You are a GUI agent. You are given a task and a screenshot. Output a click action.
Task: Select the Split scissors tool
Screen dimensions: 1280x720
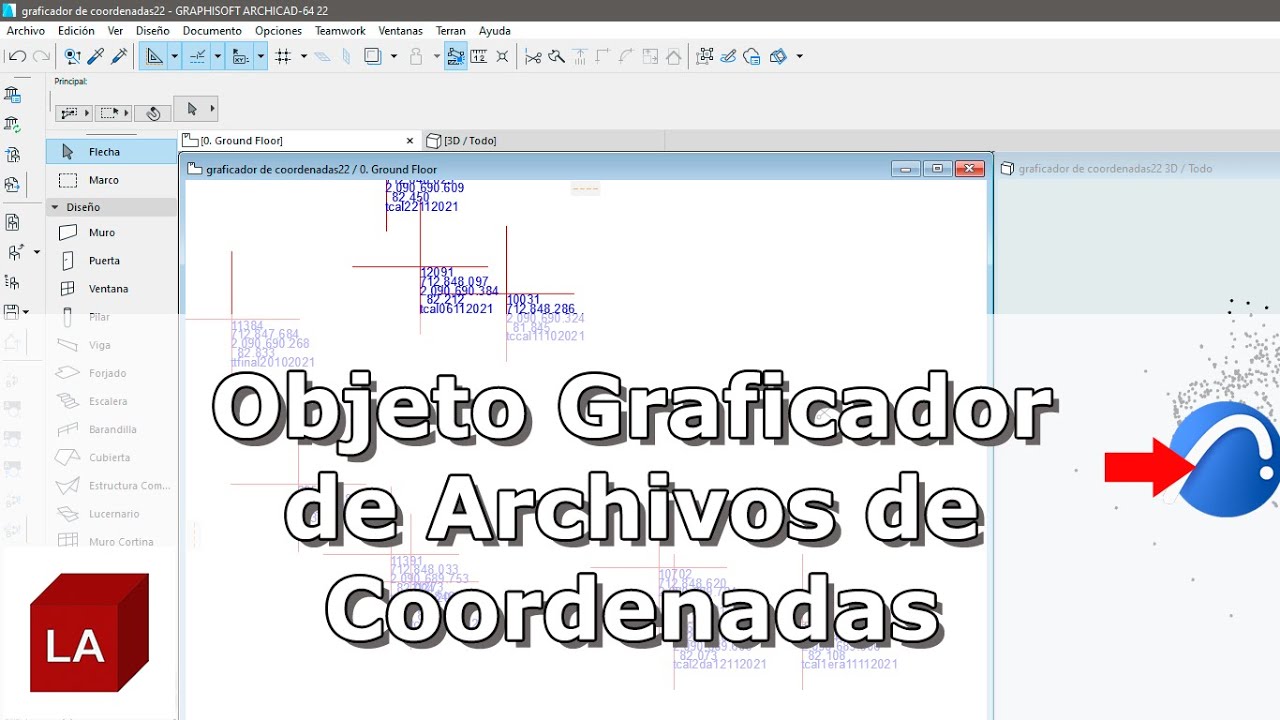tap(533, 57)
